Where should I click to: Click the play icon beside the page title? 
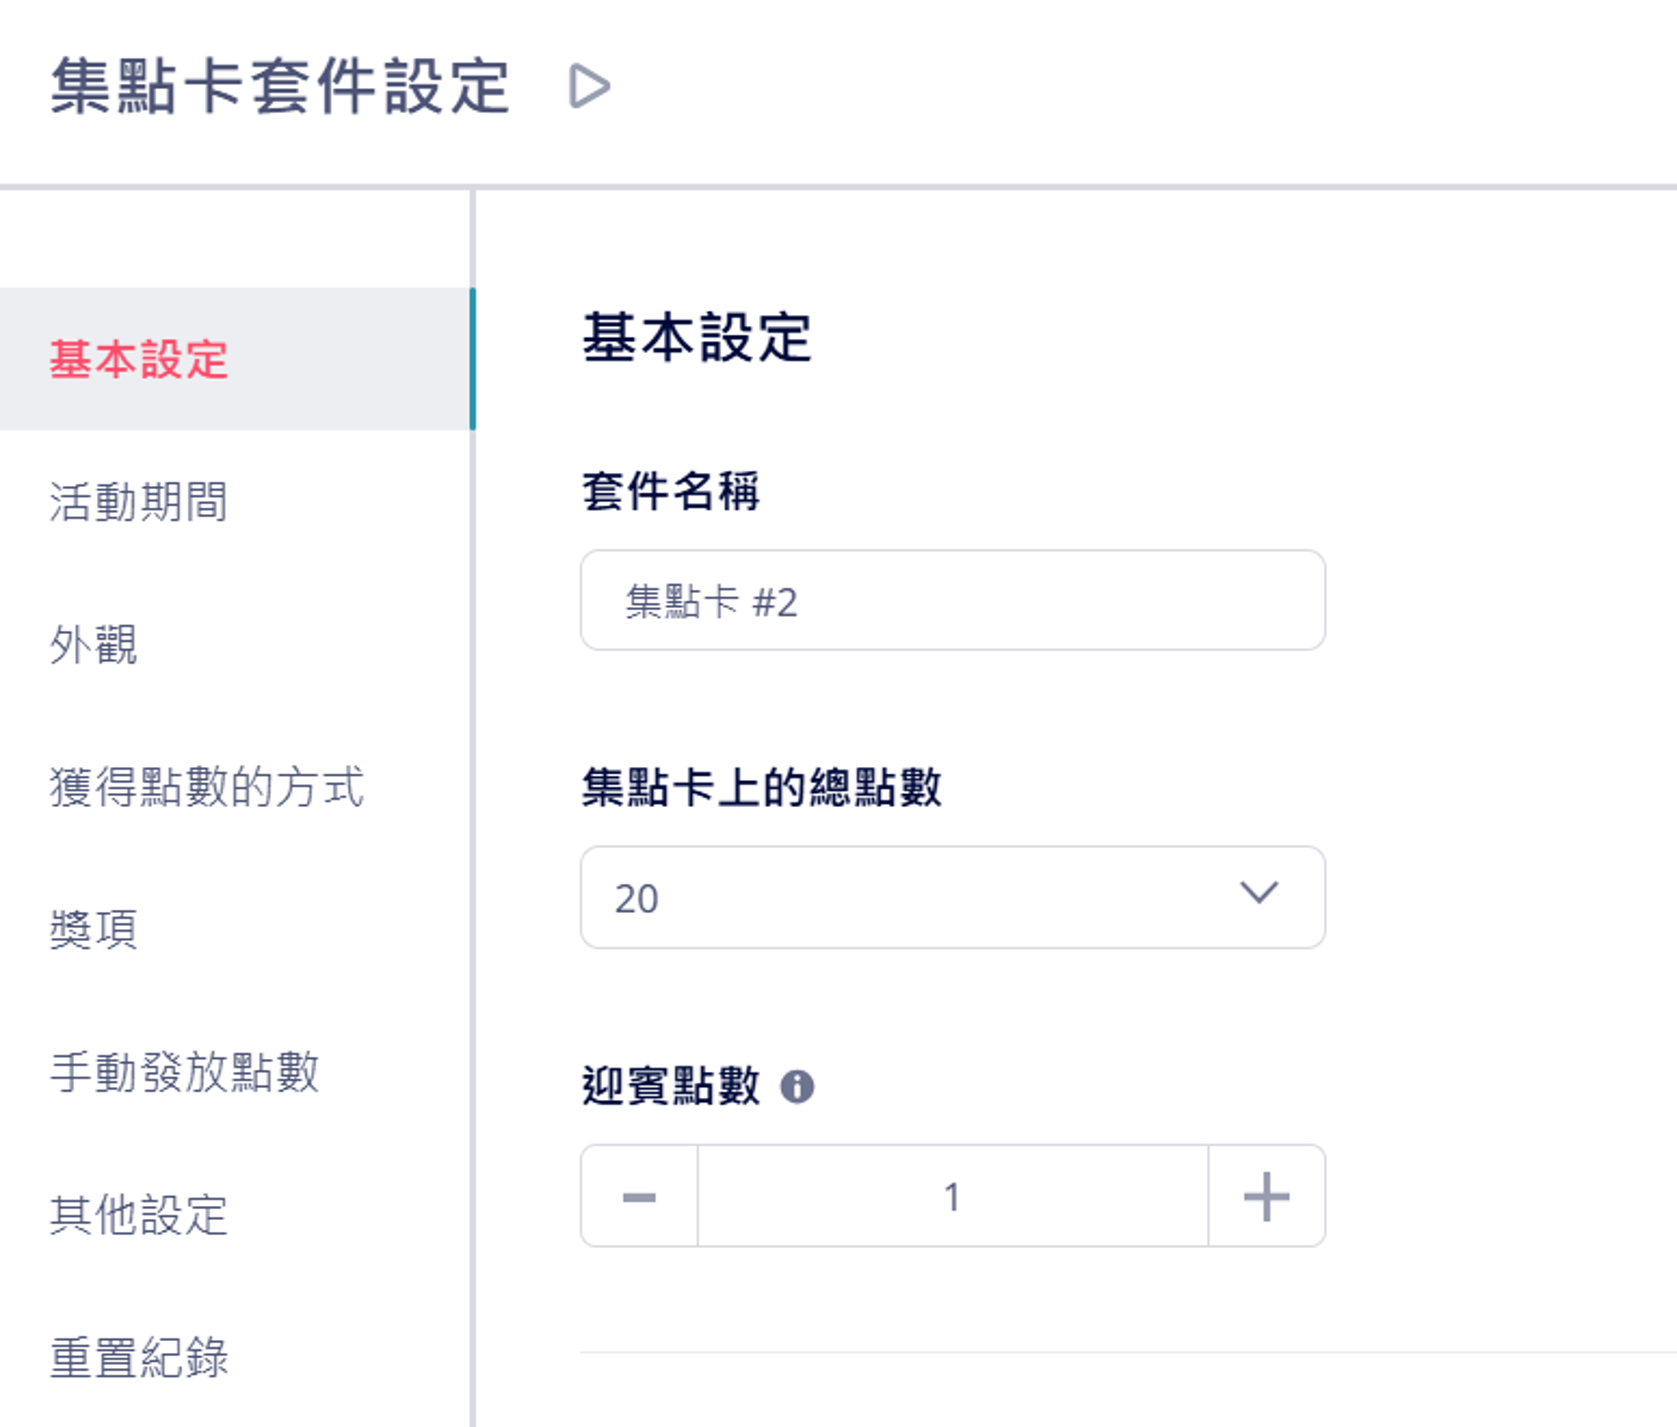pos(589,86)
